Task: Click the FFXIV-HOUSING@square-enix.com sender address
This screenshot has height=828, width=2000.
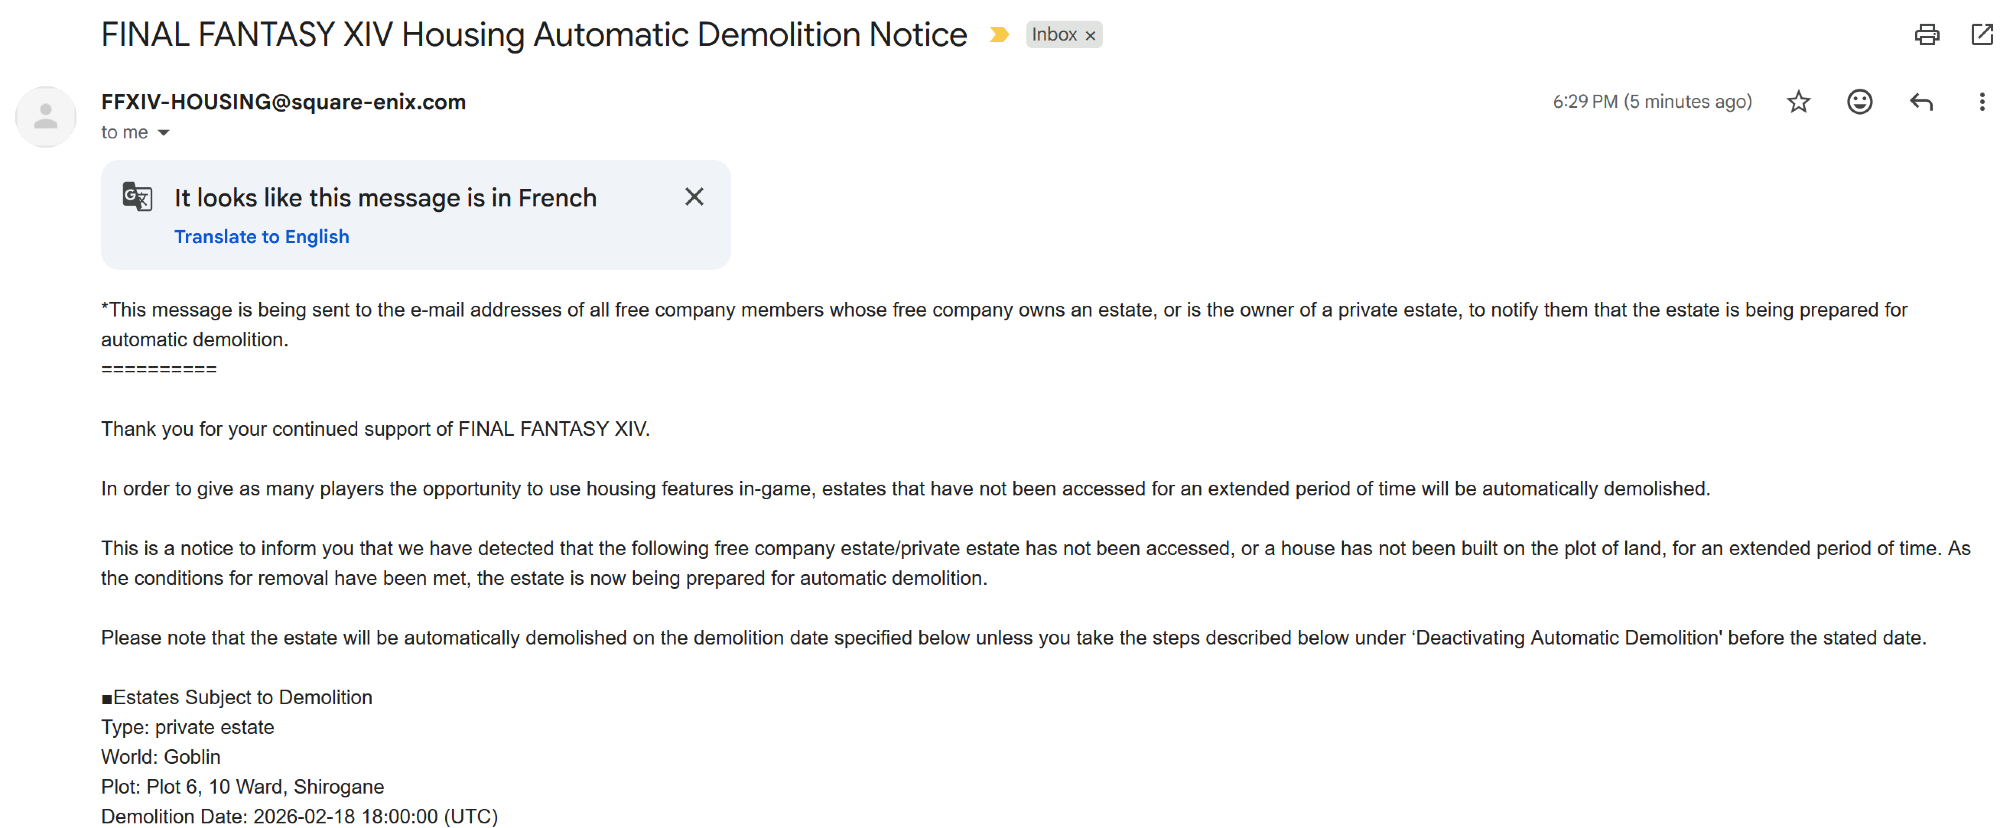Action: click(283, 102)
